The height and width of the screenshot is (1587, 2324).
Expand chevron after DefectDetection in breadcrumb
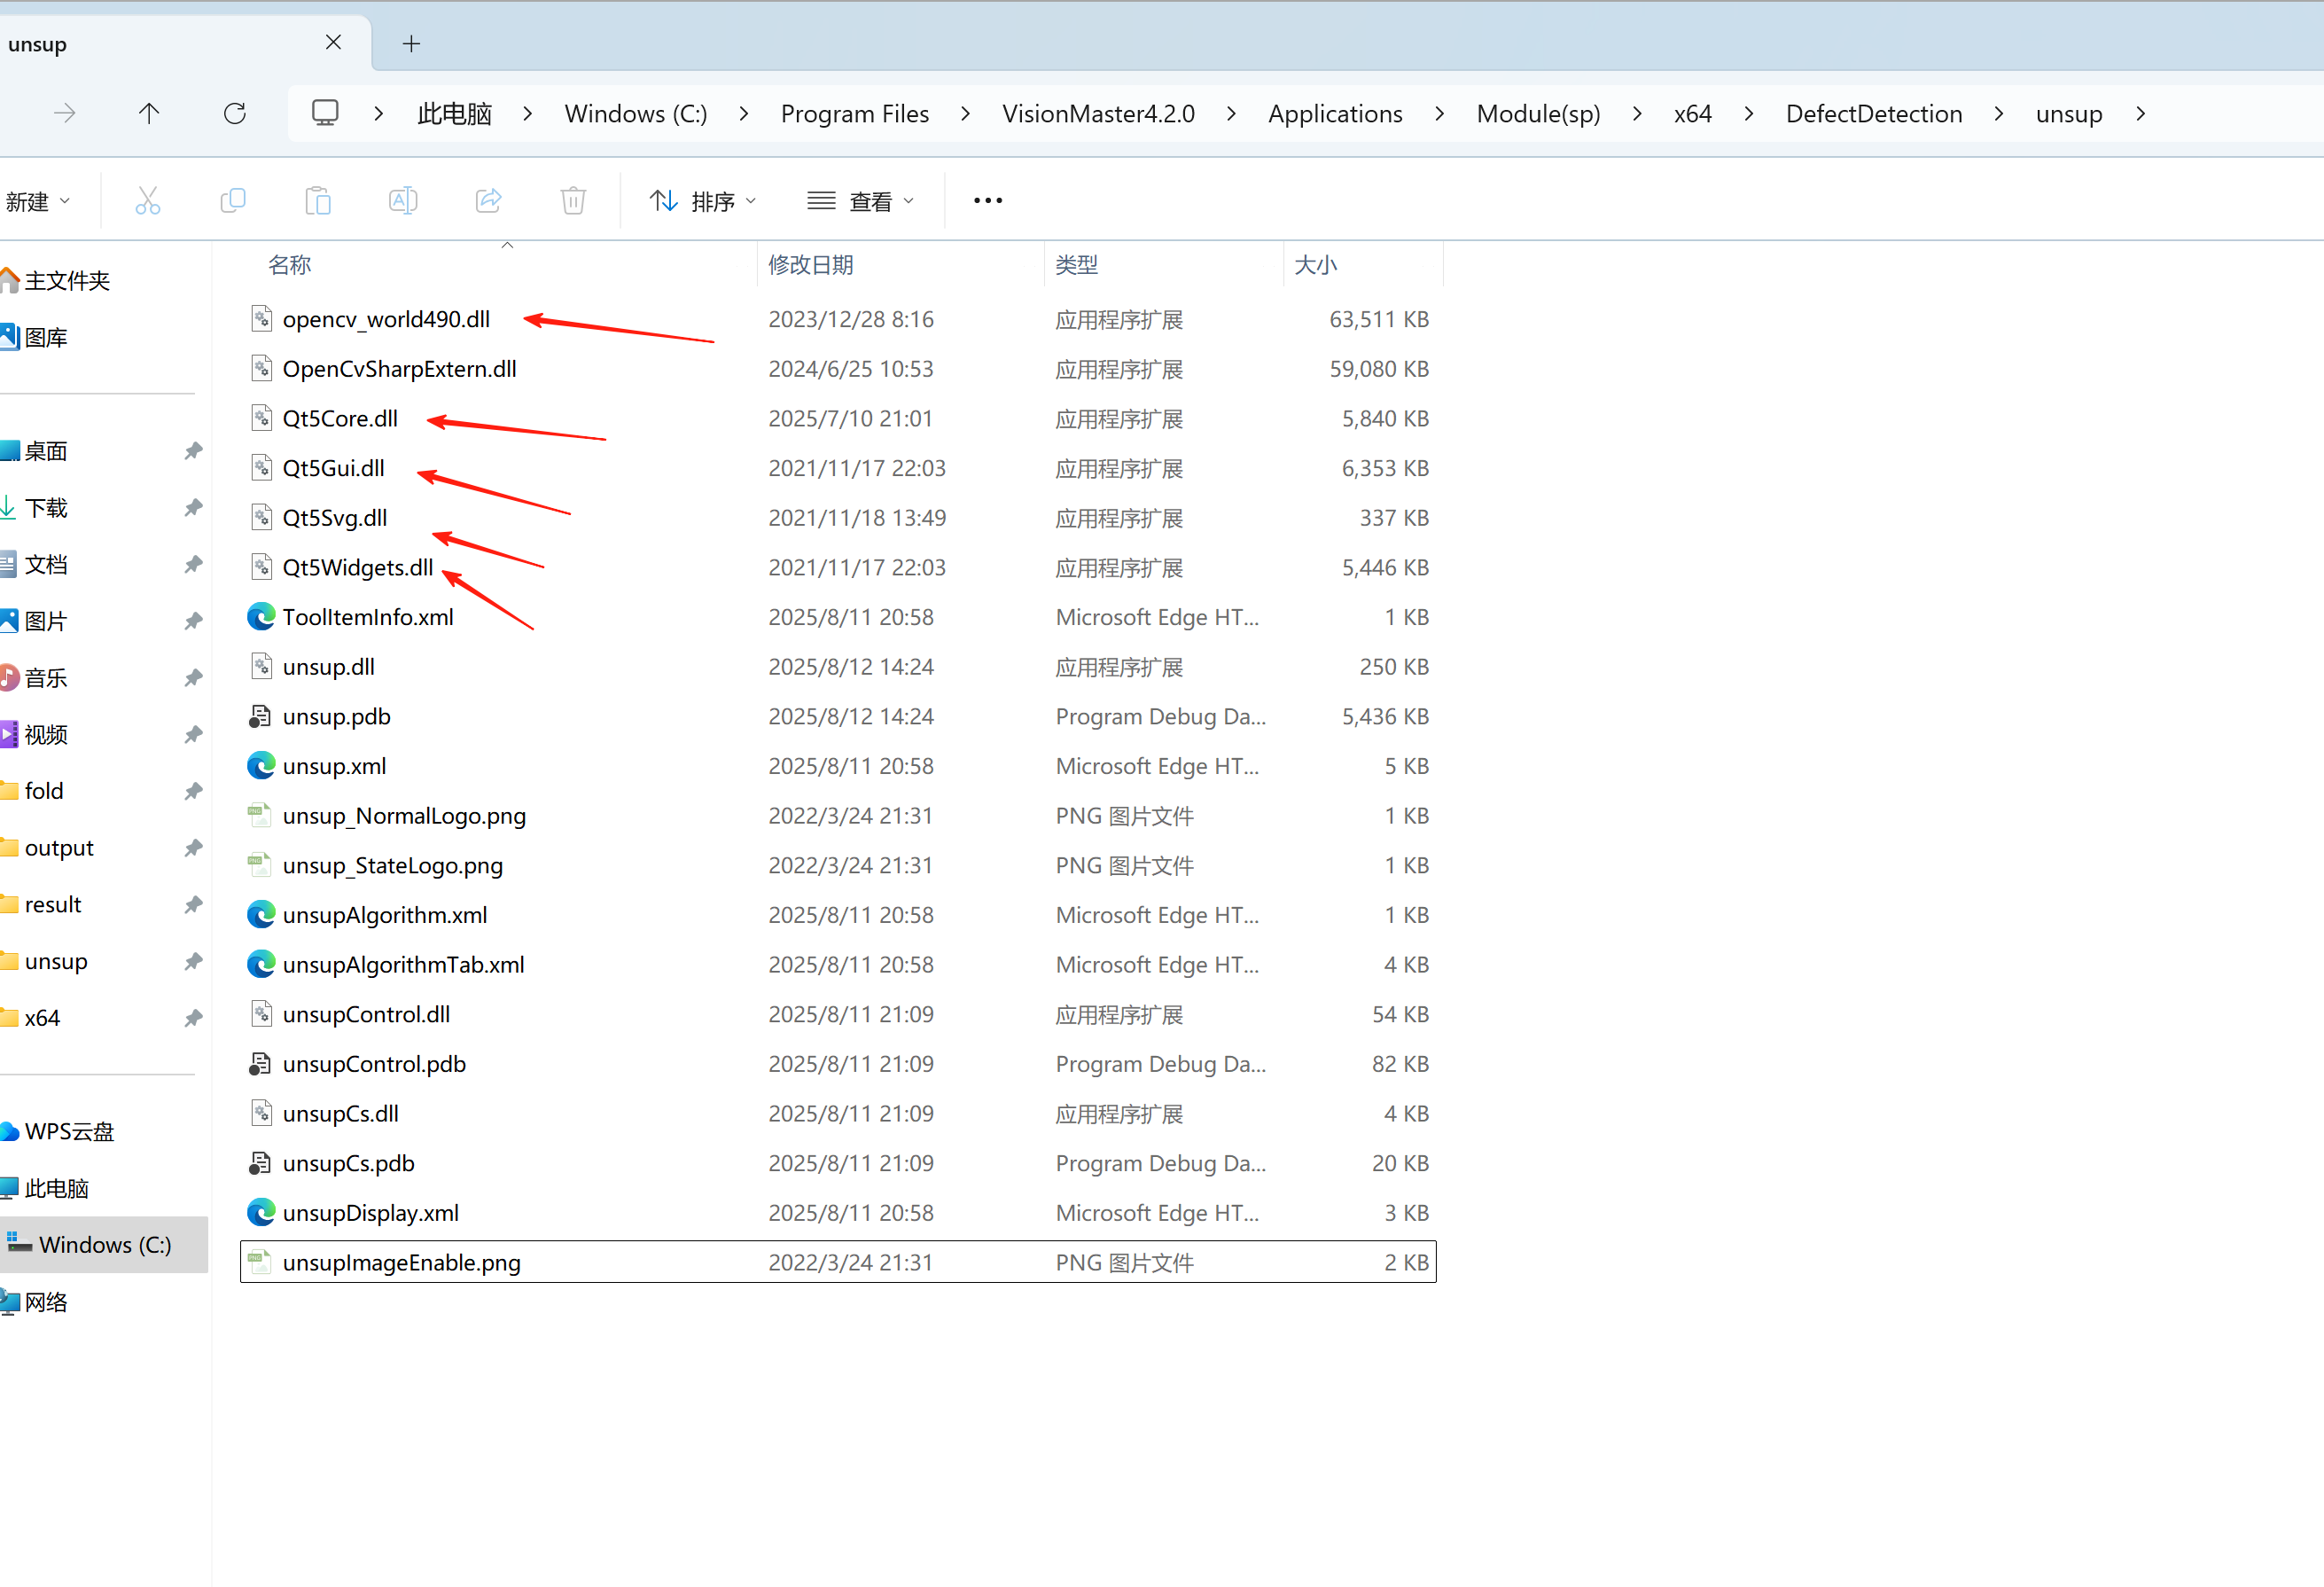(1998, 114)
